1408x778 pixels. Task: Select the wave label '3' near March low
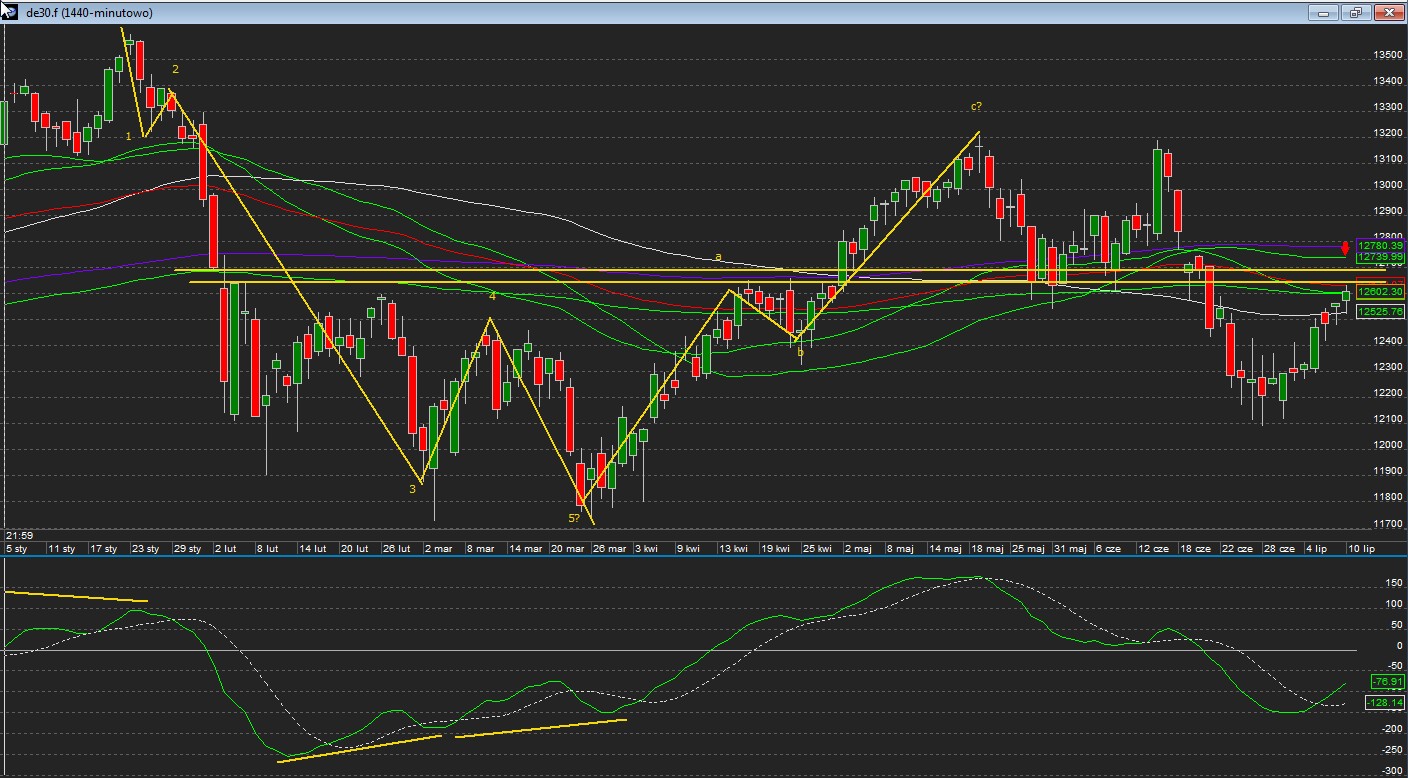coord(412,489)
